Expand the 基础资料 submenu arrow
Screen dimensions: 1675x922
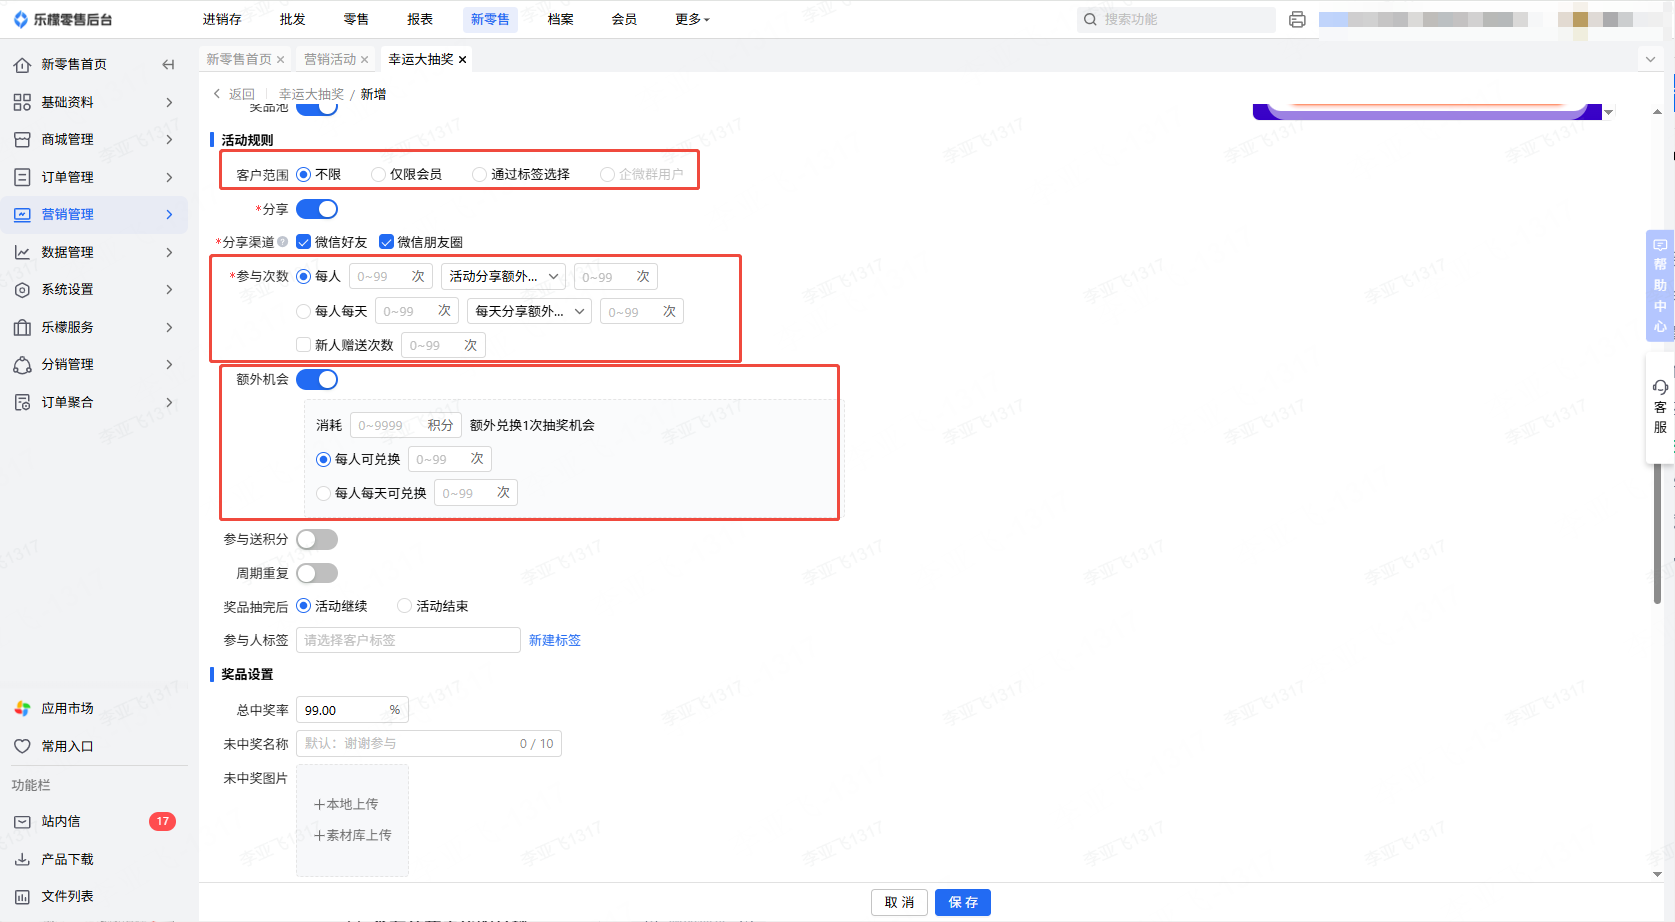169,102
